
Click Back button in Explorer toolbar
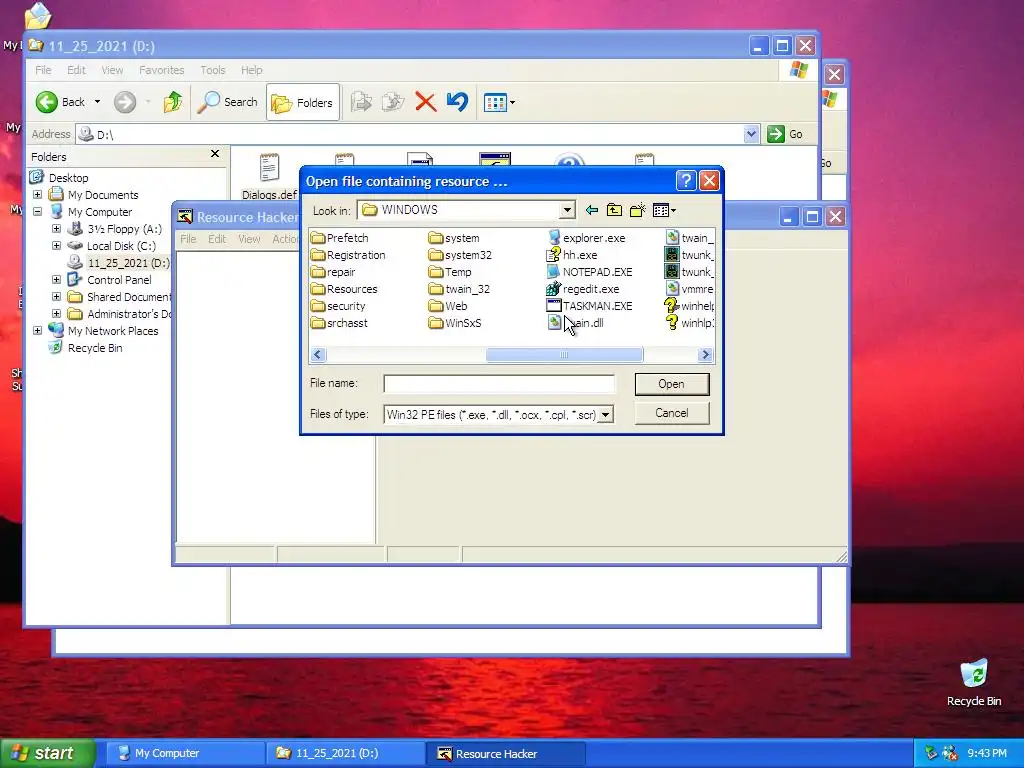(x=61, y=102)
